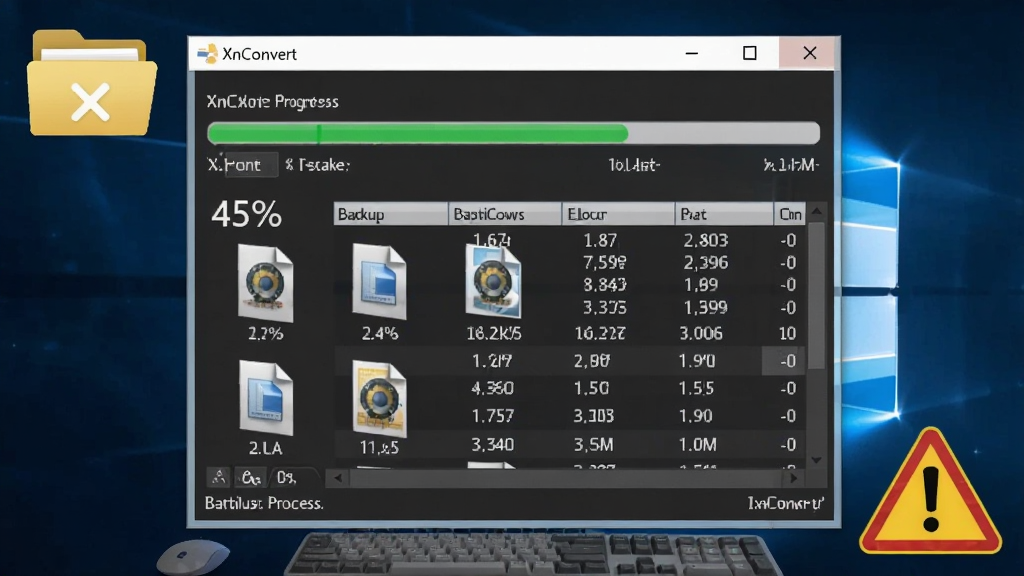Screen dimensions: 1024x576
Task: Sort by the Prat column header
Action: tap(724, 214)
